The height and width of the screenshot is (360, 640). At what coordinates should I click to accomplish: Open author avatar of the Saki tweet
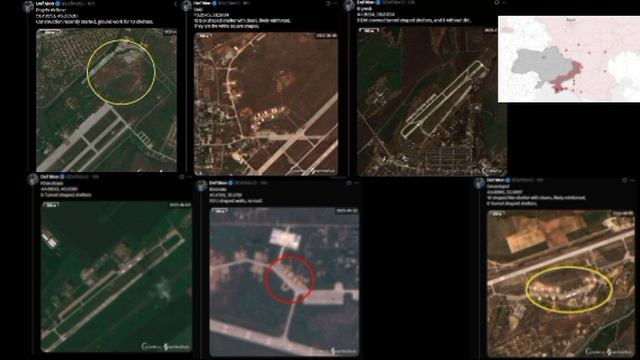187,6
